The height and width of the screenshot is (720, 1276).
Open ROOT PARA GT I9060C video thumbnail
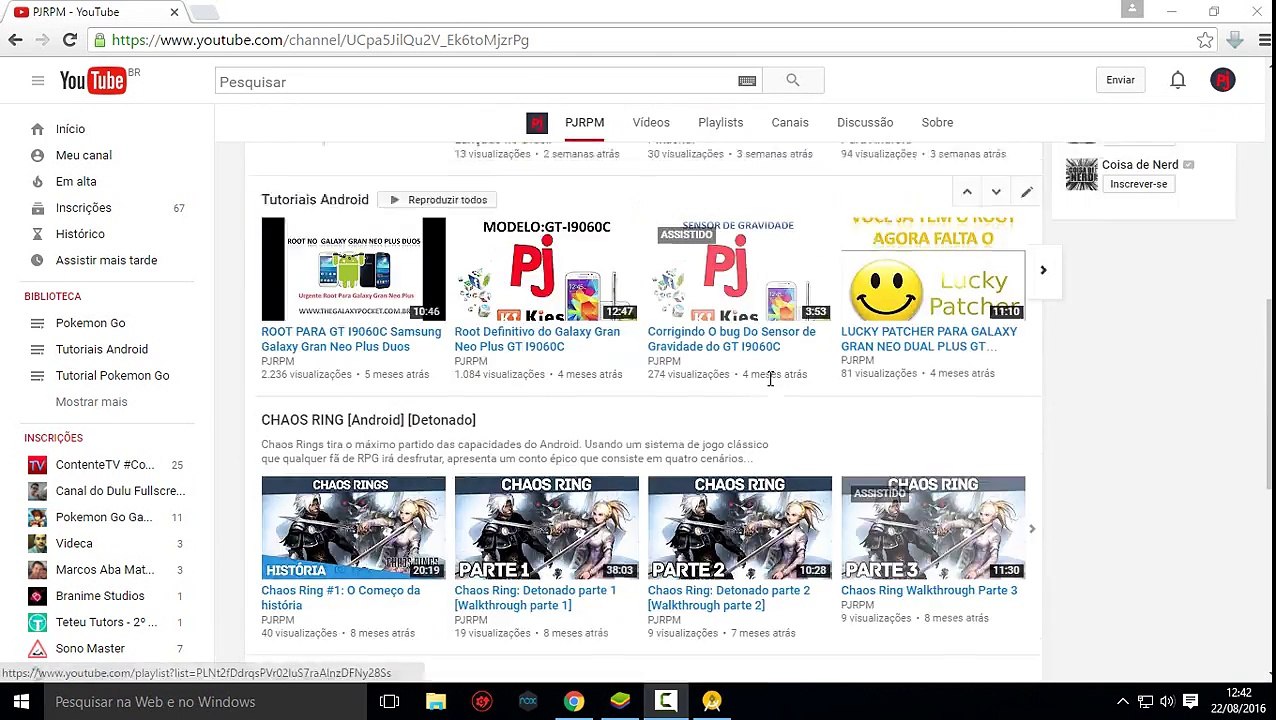point(353,269)
